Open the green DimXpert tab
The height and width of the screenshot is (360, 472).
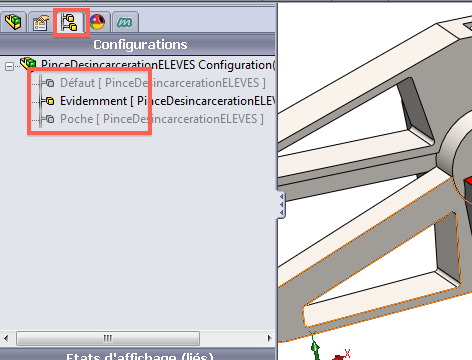coord(125,22)
